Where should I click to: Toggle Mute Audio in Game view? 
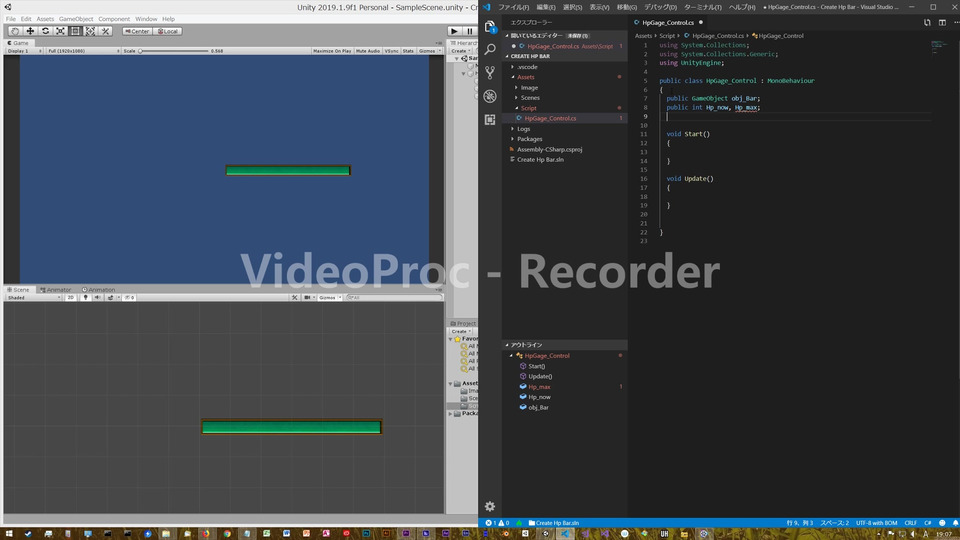point(368,51)
